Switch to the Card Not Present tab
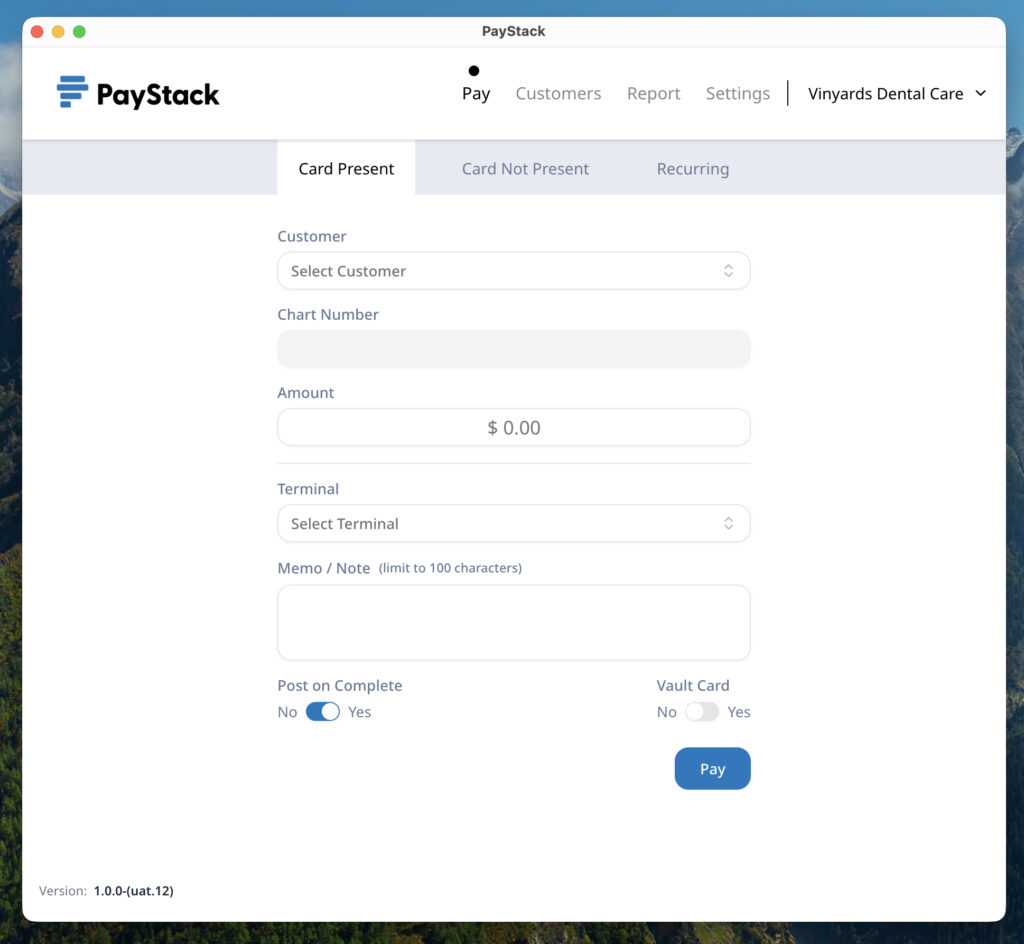The height and width of the screenshot is (944, 1024). (x=525, y=168)
